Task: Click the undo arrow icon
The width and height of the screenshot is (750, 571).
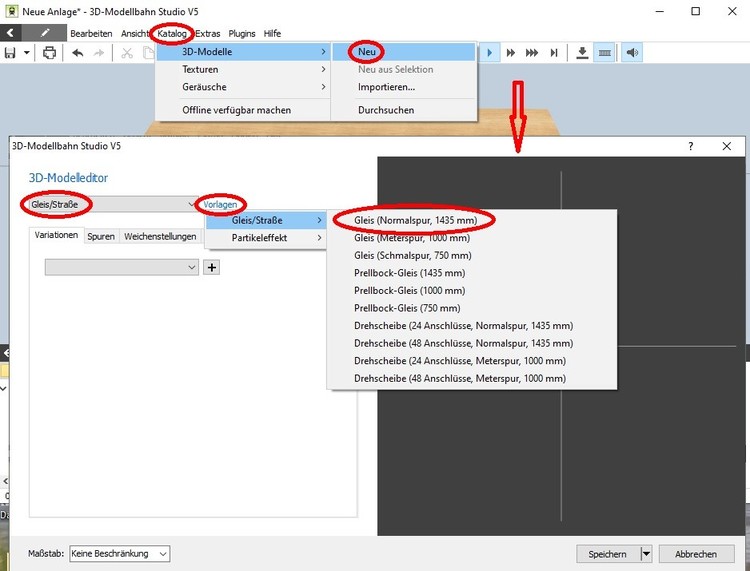Action: tap(77, 53)
